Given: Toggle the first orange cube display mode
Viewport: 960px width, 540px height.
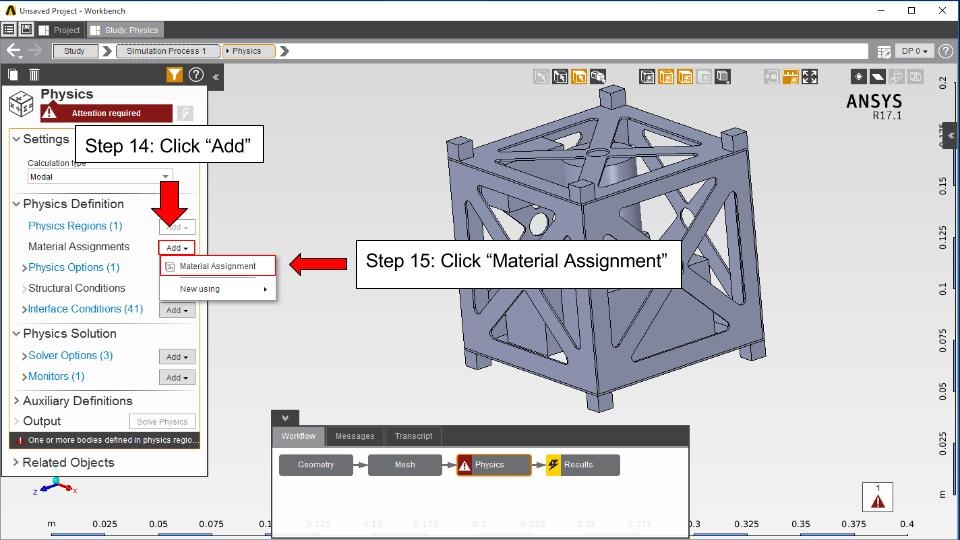Looking at the screenshot, I should pyautogui.click(x=666, y=77).
